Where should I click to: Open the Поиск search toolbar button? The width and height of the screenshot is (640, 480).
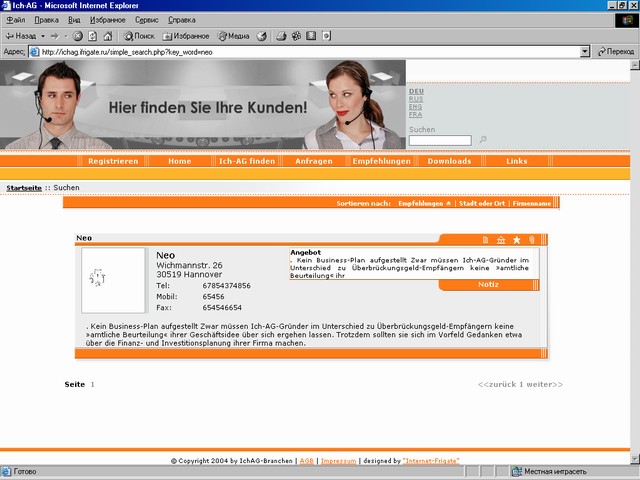139,36
